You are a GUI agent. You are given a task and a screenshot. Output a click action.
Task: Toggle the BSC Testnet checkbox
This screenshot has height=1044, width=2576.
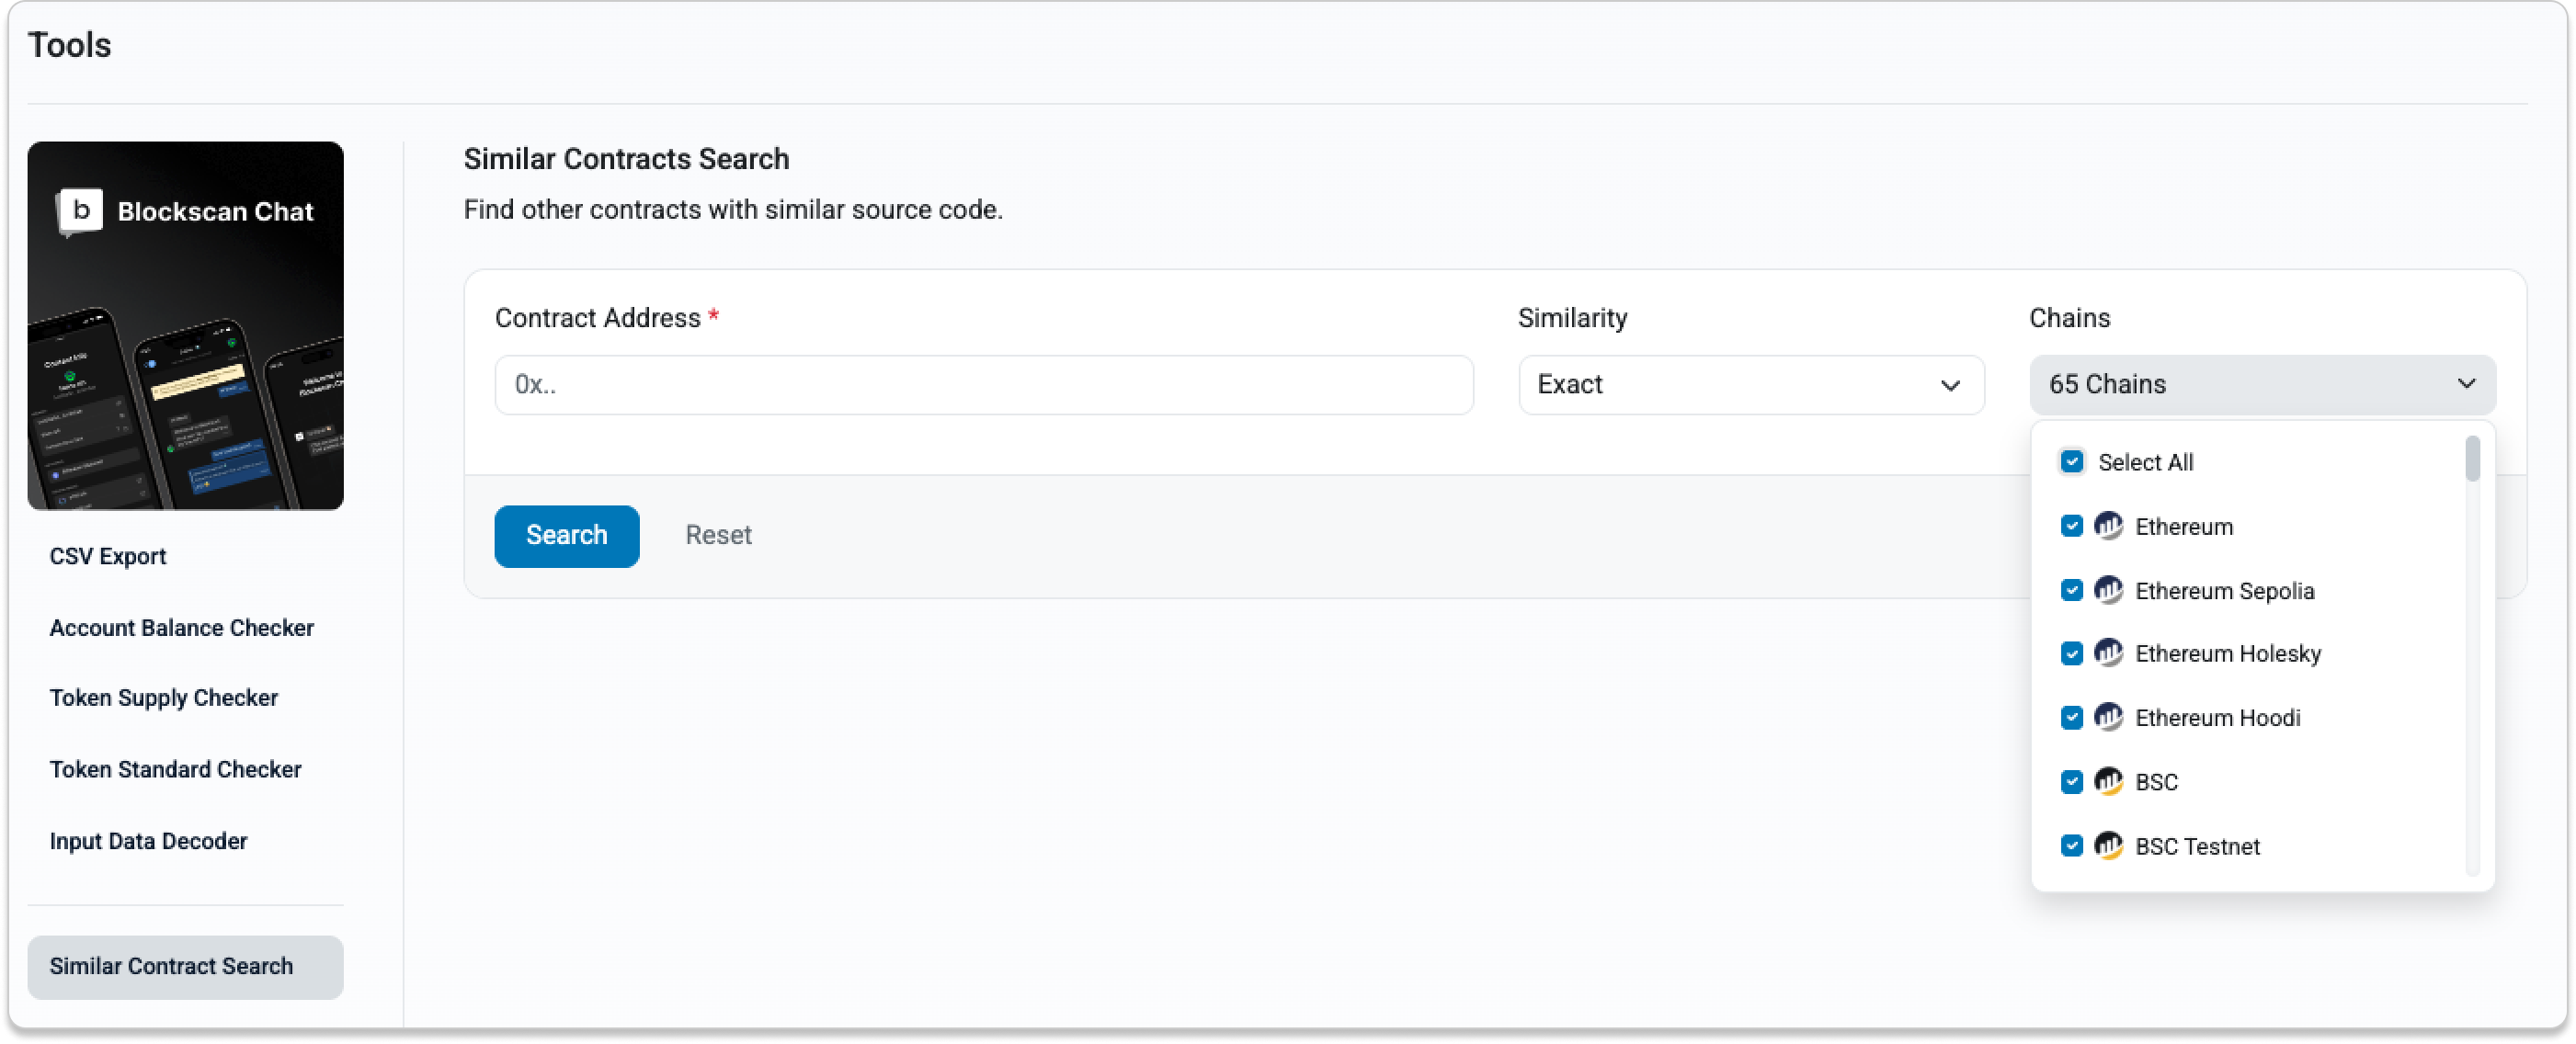tap(2071, 846)
